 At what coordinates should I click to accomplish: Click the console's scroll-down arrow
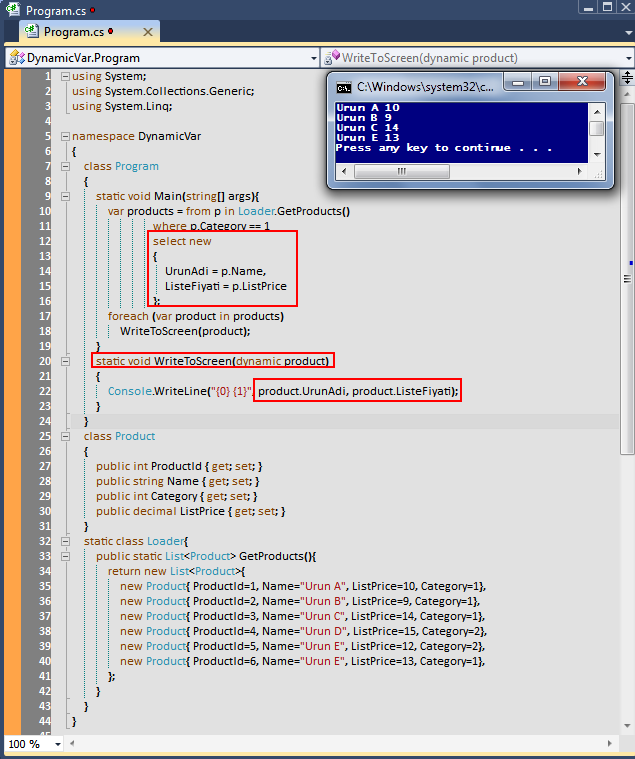(596, 155)
